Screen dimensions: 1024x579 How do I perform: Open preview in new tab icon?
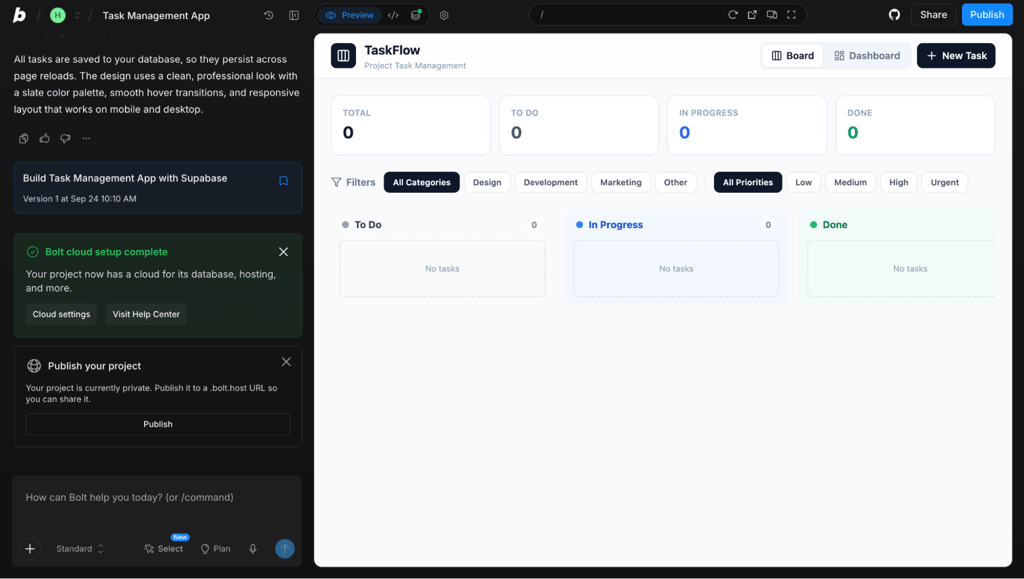click(x=752, y=15)
